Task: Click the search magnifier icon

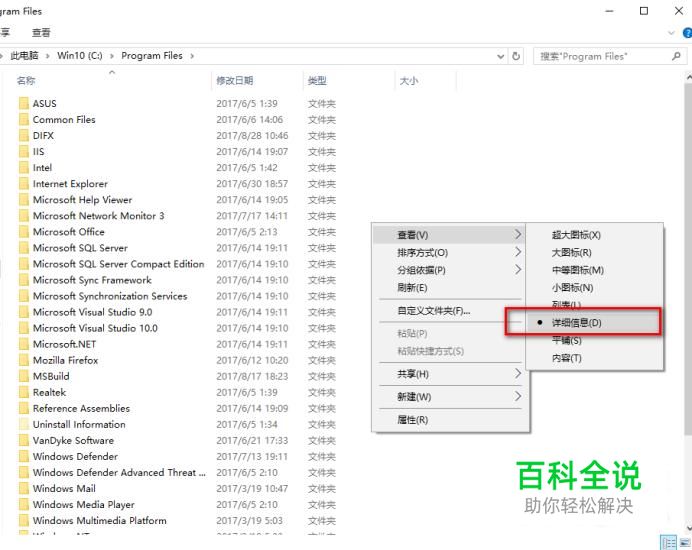Action: pos(676,56)
